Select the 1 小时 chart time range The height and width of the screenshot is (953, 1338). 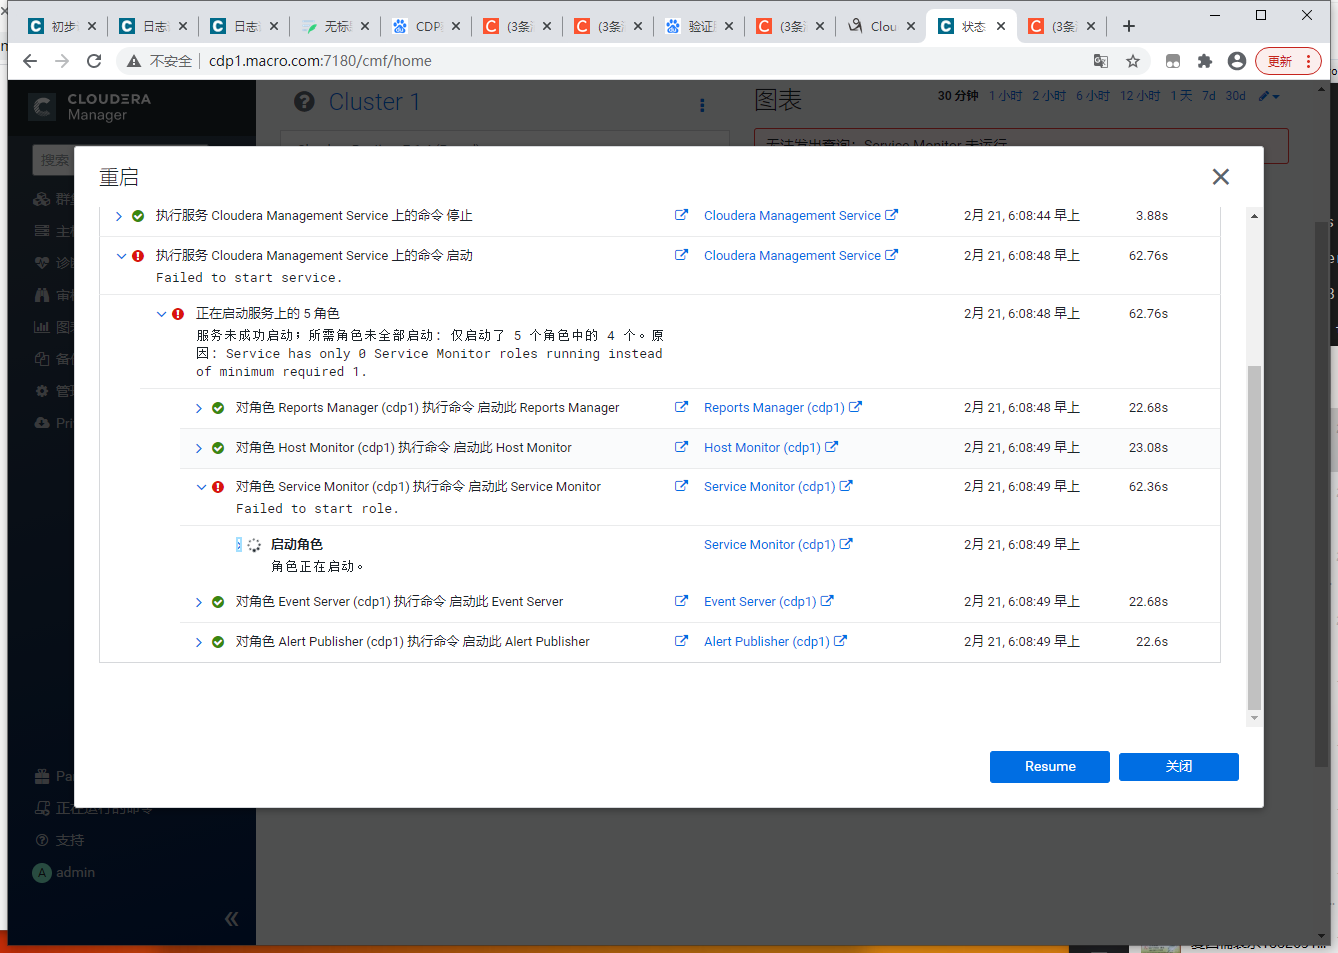[x=1005, y=96]
